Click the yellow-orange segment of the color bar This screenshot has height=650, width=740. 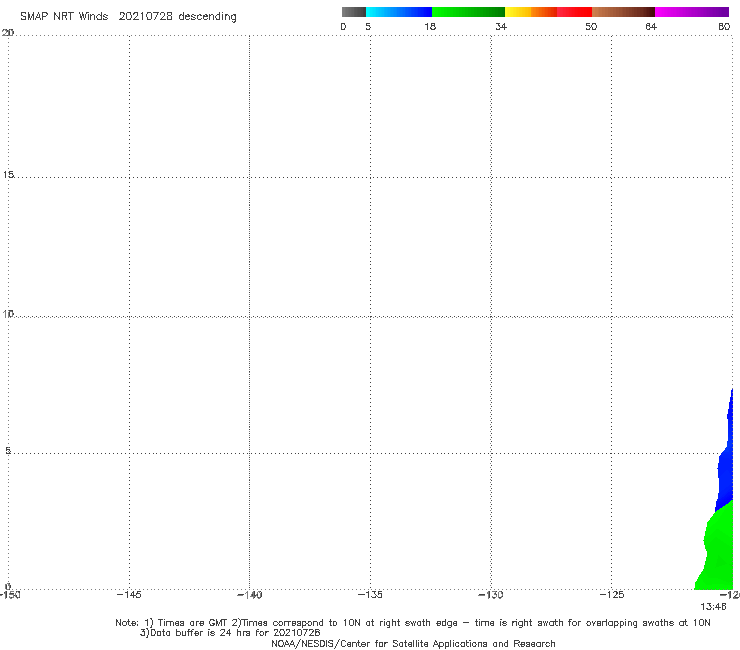[x=530, y=12]
